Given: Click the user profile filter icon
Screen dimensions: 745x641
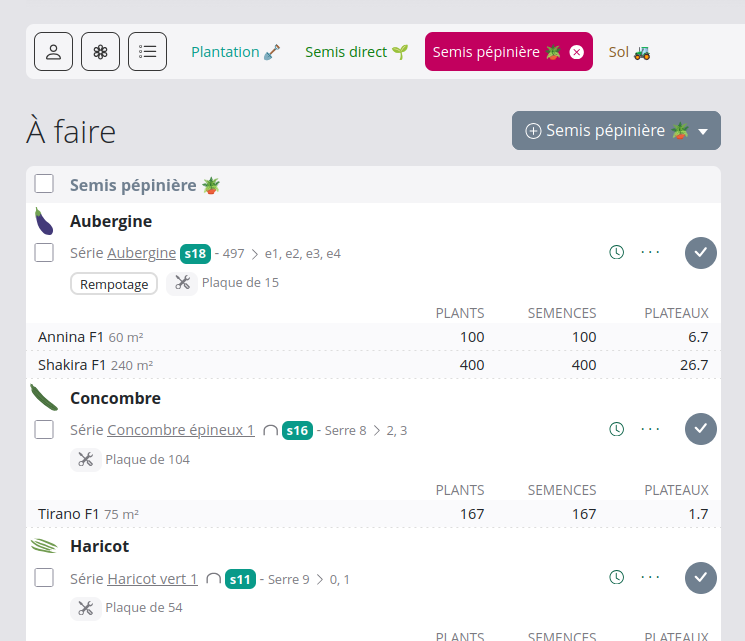Looking at the screenshot, I should tap(53, 52).
